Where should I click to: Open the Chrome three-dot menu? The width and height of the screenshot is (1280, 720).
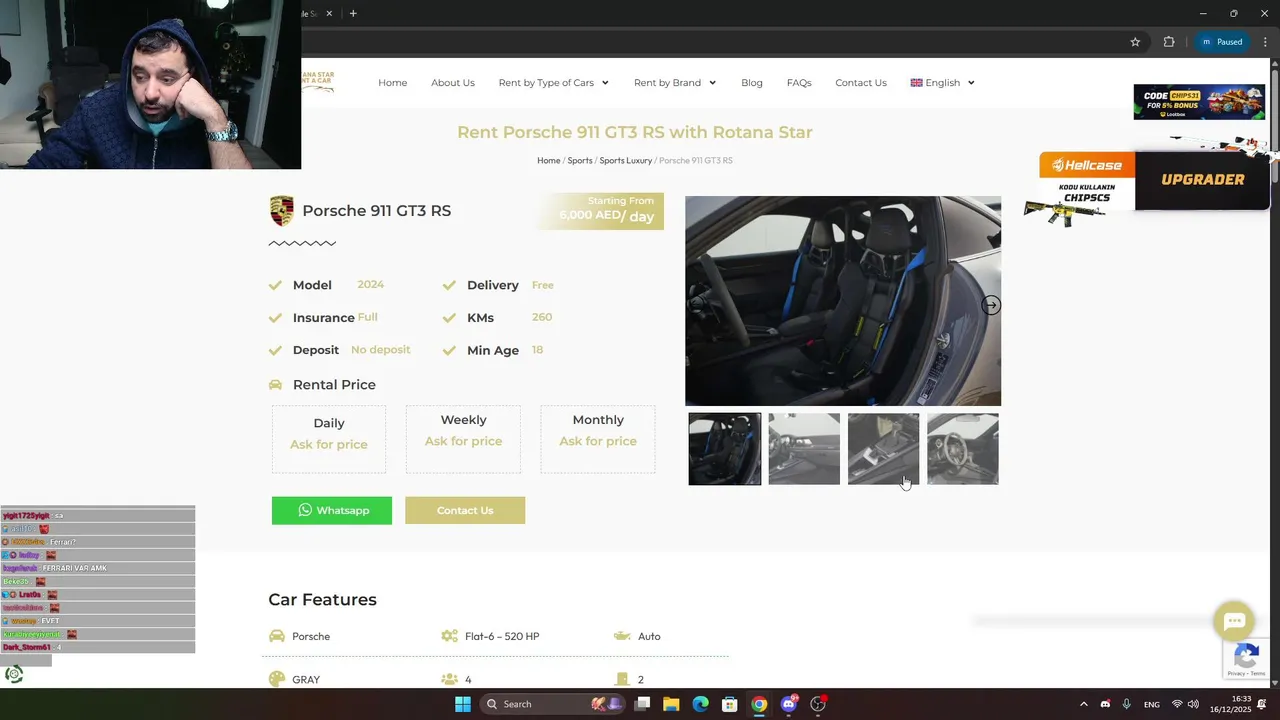click(x=1265, y=42)
